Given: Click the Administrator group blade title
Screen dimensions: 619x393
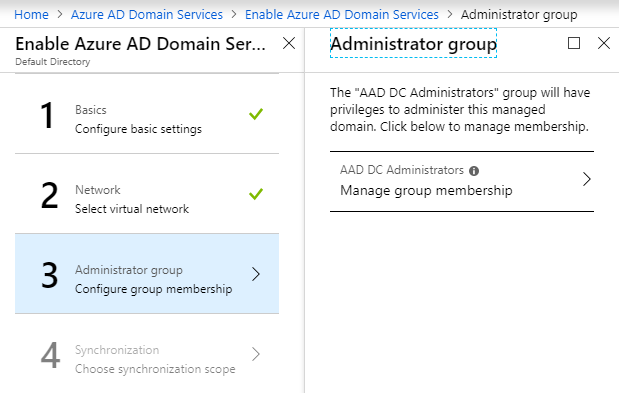Looking at the screenshot, I should tap(413, 43).
